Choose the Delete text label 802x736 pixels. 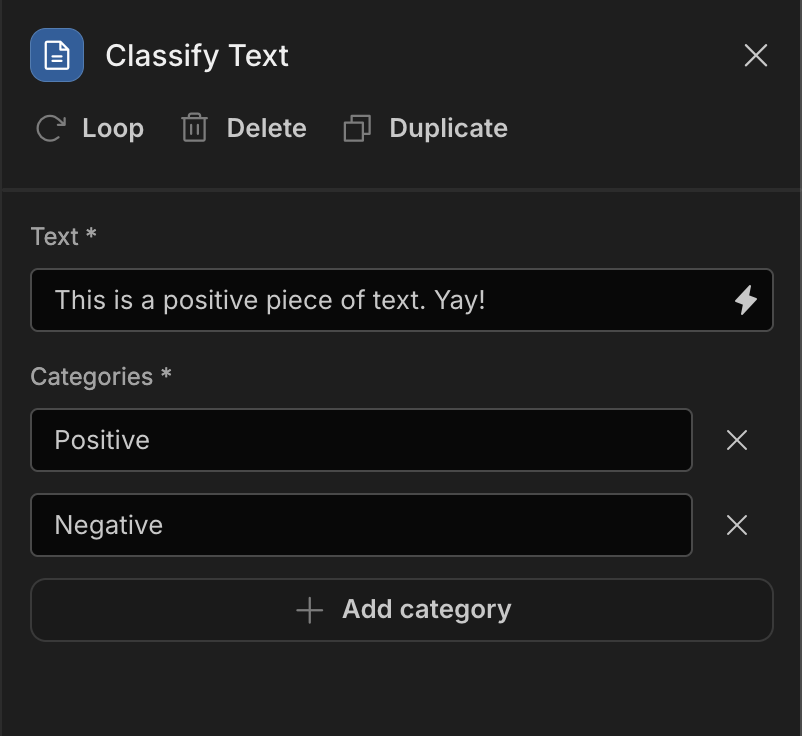(x=266, y=128)
